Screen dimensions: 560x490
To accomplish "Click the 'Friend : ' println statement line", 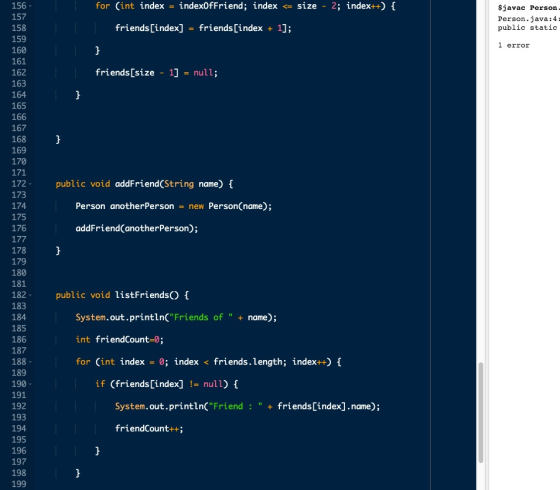I will tap(248, 406).
